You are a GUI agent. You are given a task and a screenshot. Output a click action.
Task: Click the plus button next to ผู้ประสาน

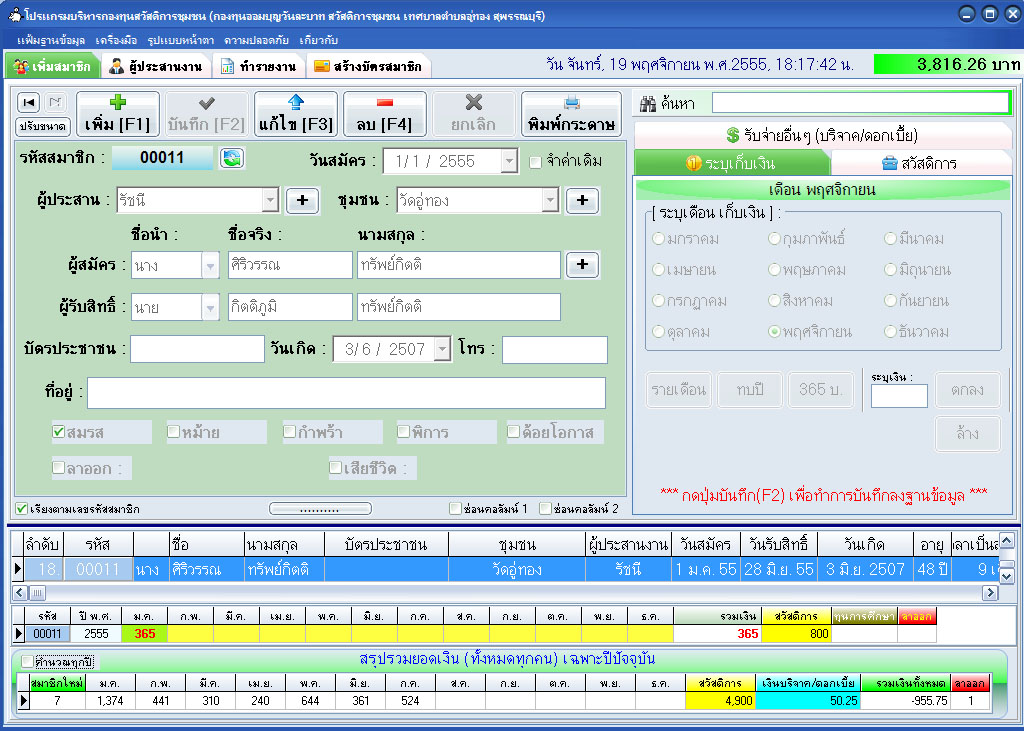[302, 200]
